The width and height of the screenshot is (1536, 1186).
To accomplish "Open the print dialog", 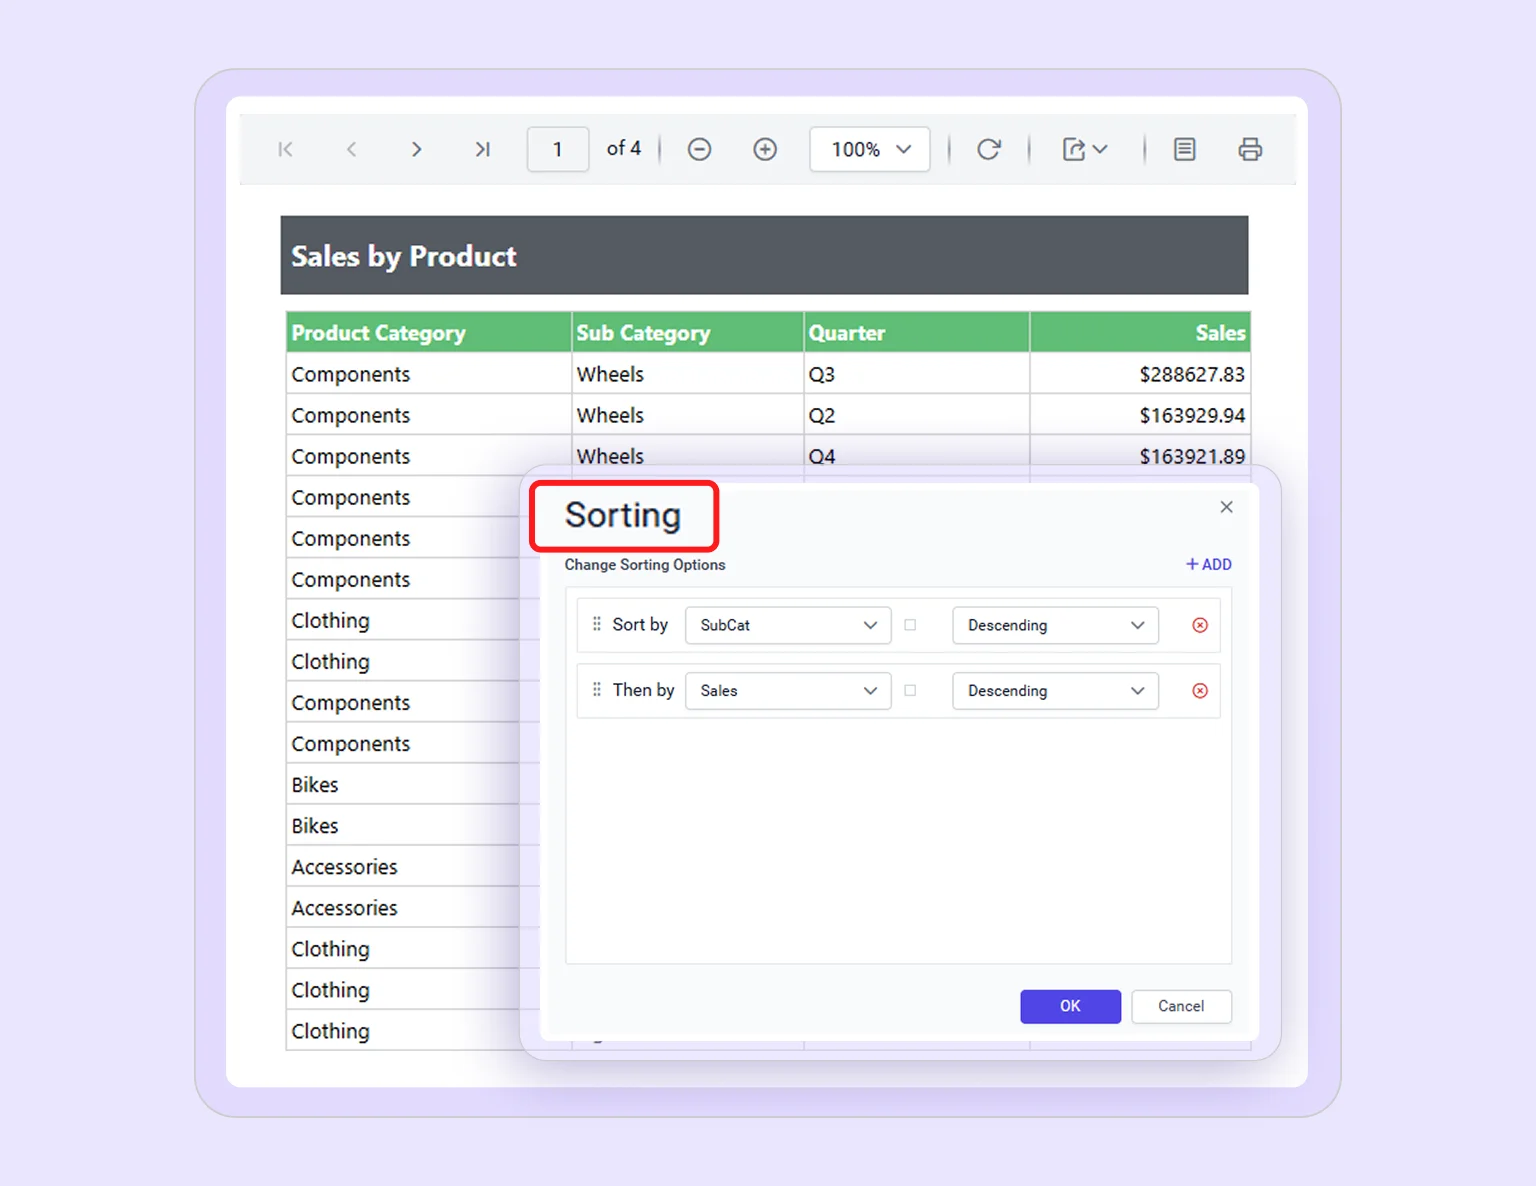I will click(1250, 149).
